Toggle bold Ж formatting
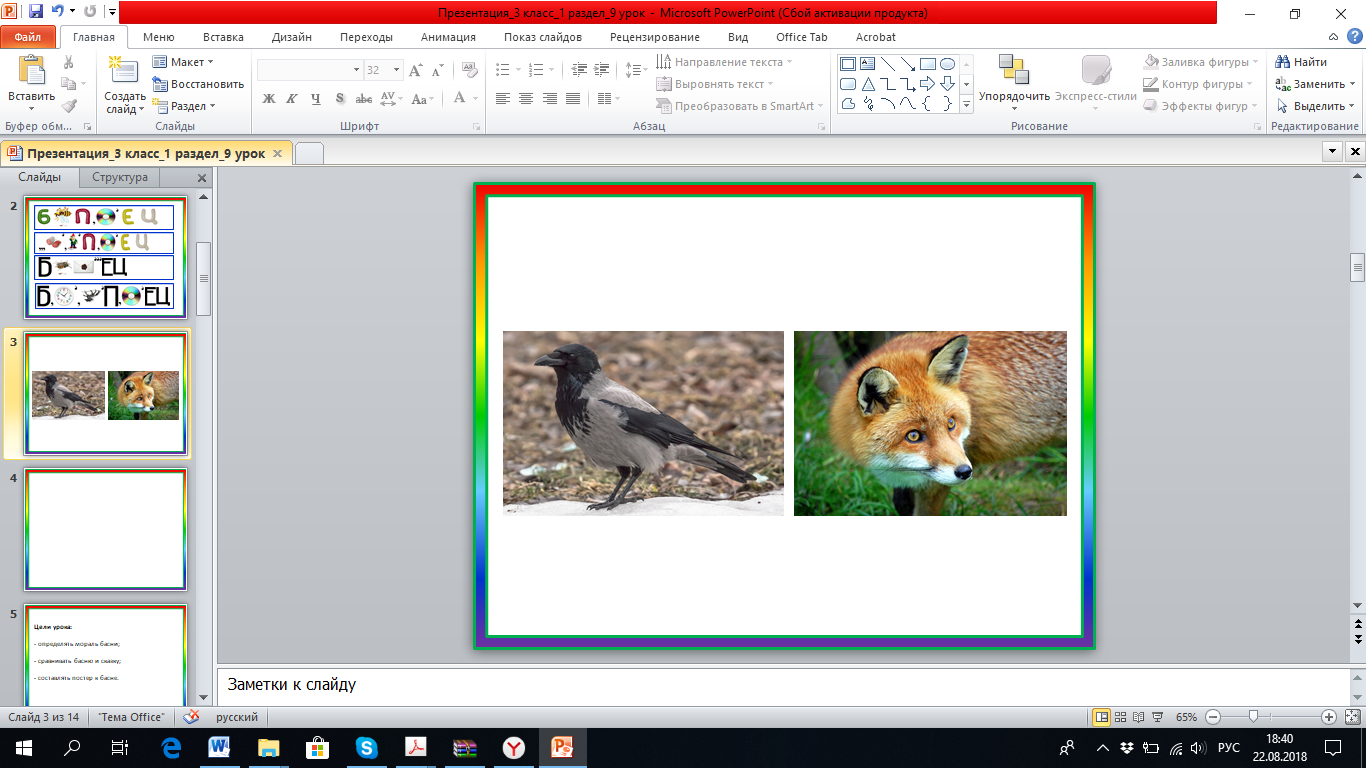1366x768 pixels. [268, 99]
